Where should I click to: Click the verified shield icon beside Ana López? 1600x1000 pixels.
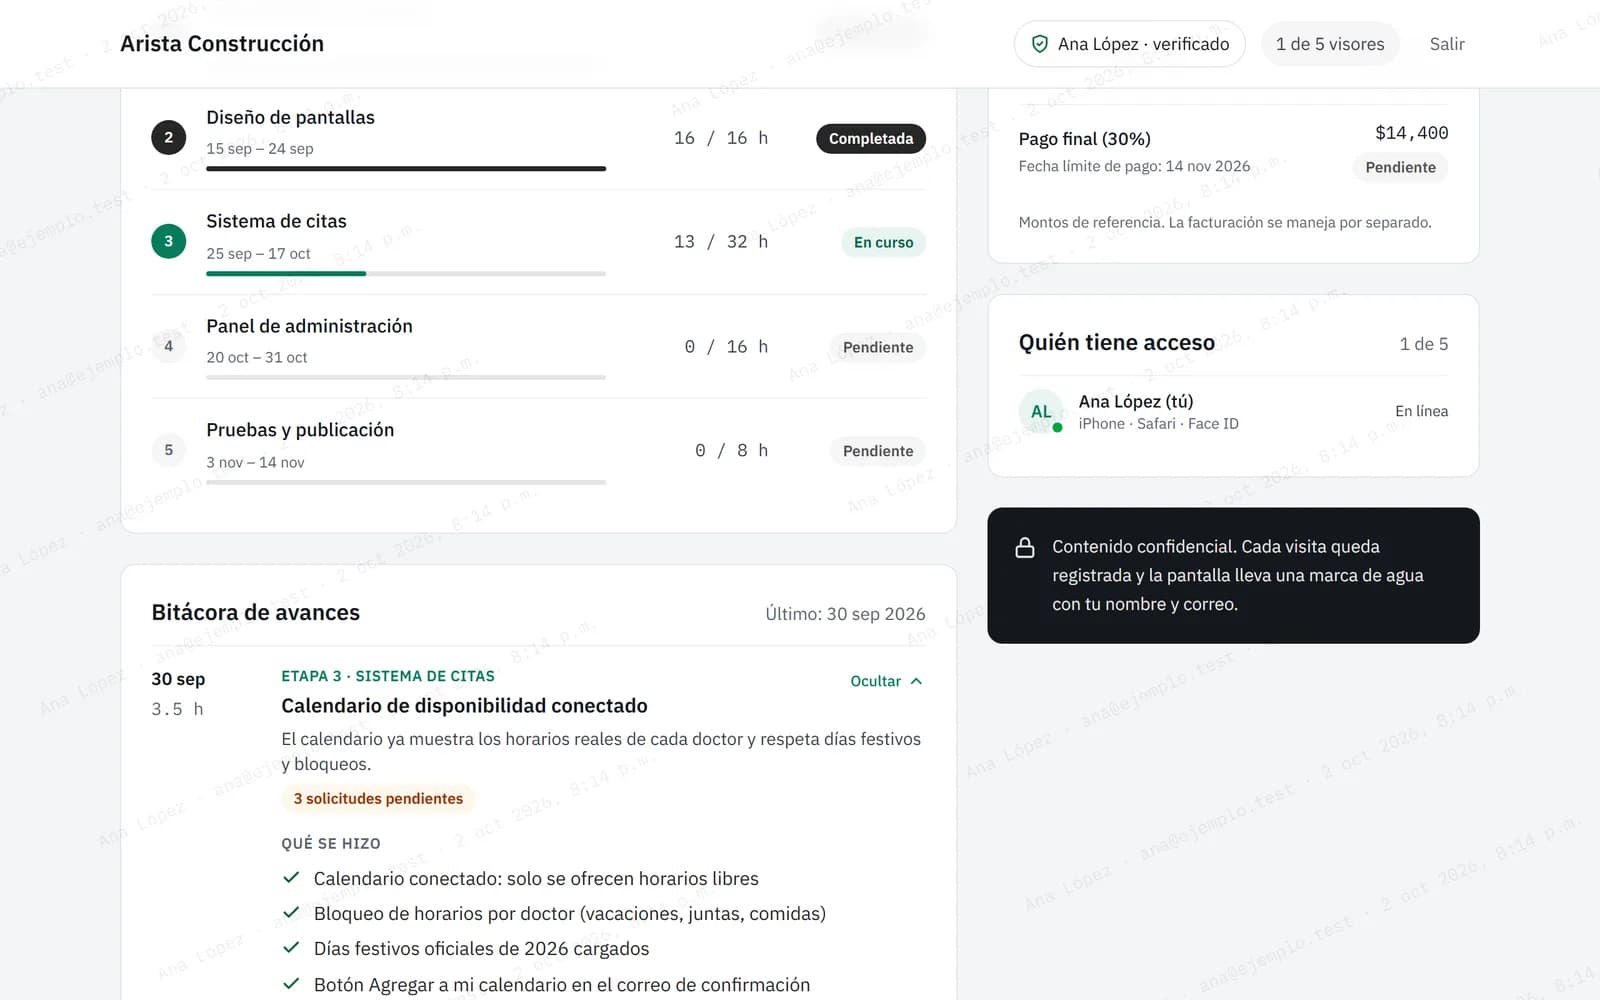[1040, 44]
